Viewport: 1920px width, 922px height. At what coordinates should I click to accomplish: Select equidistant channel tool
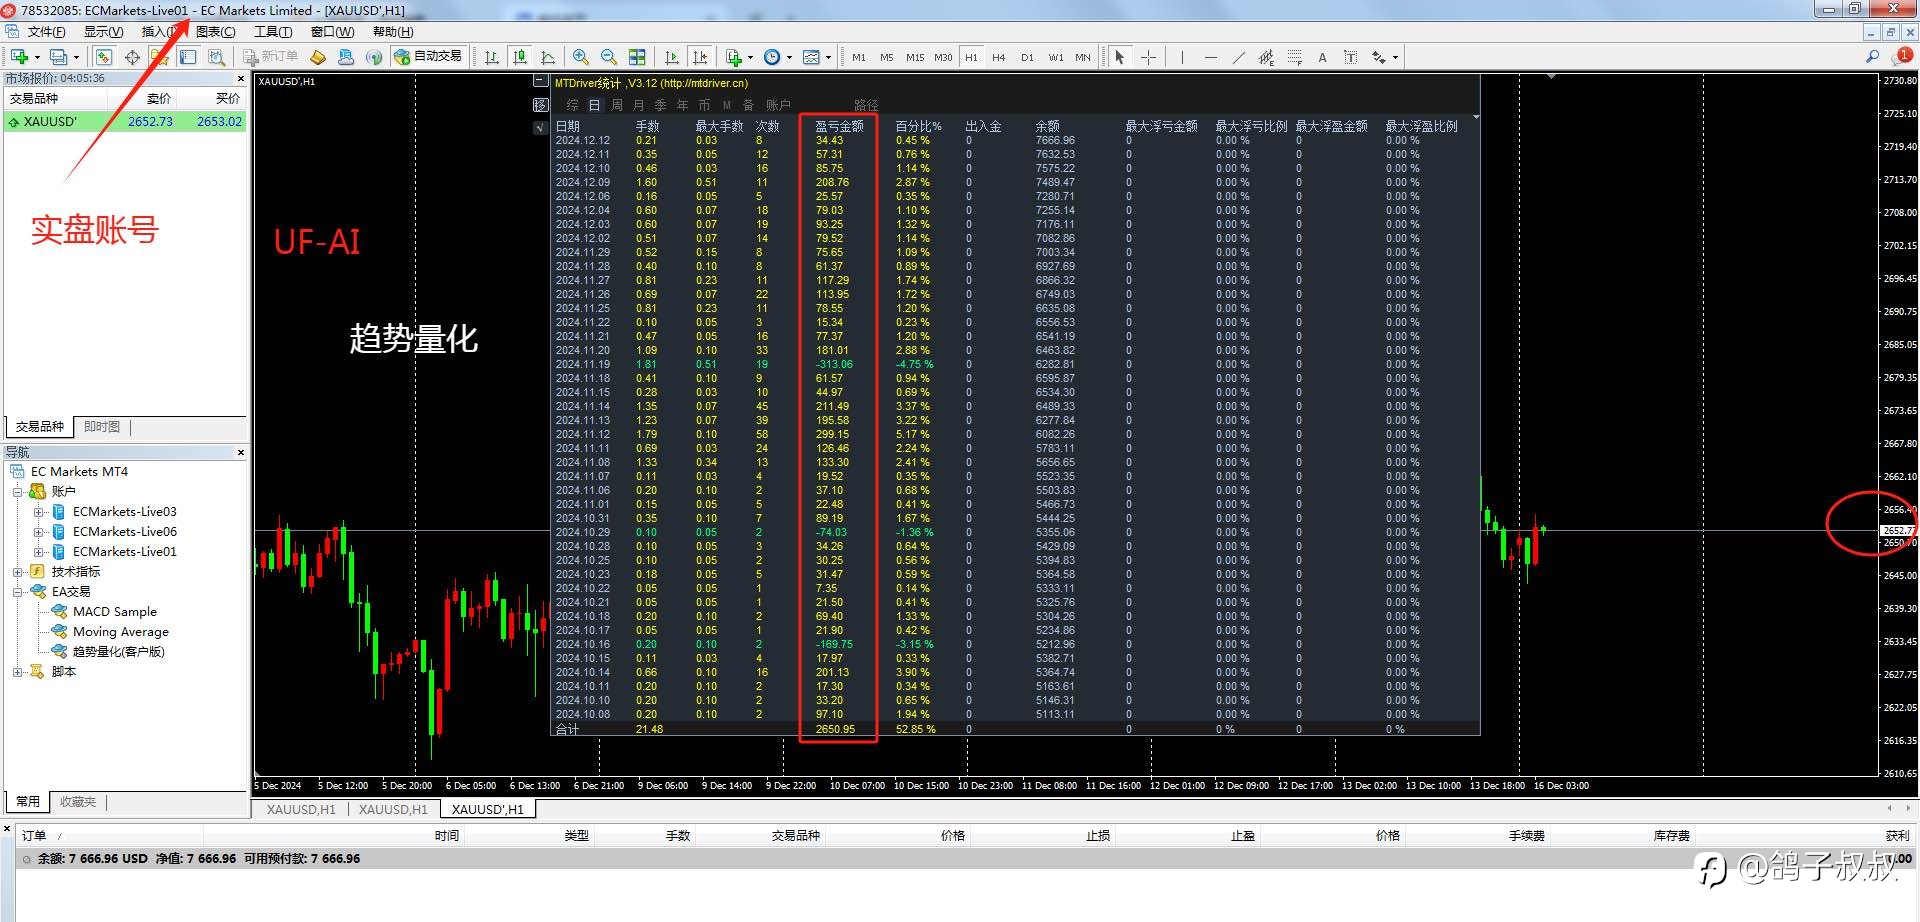(x=1266, y=57)
